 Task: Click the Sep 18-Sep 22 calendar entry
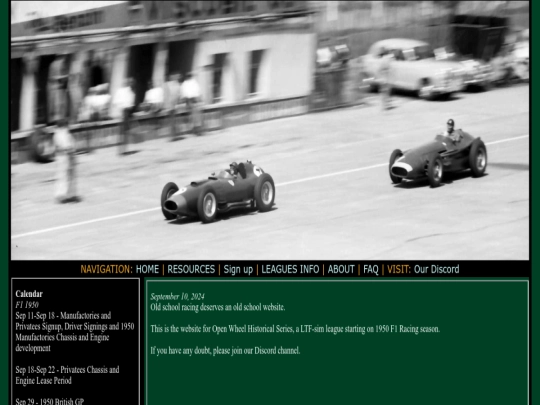pyautogui.click(x=67, y=375)
